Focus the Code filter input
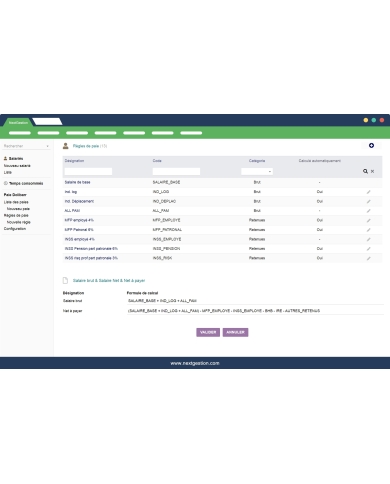The width and height of the screenshot is (390, 484). pyautogui.click(x=176, y=171)
